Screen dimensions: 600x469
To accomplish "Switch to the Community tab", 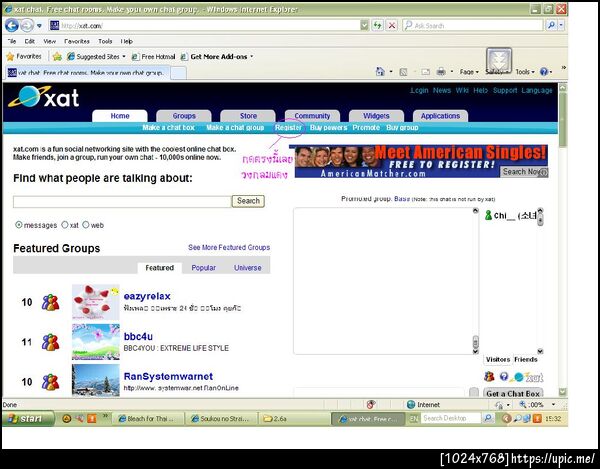I will tap(312, 116).
